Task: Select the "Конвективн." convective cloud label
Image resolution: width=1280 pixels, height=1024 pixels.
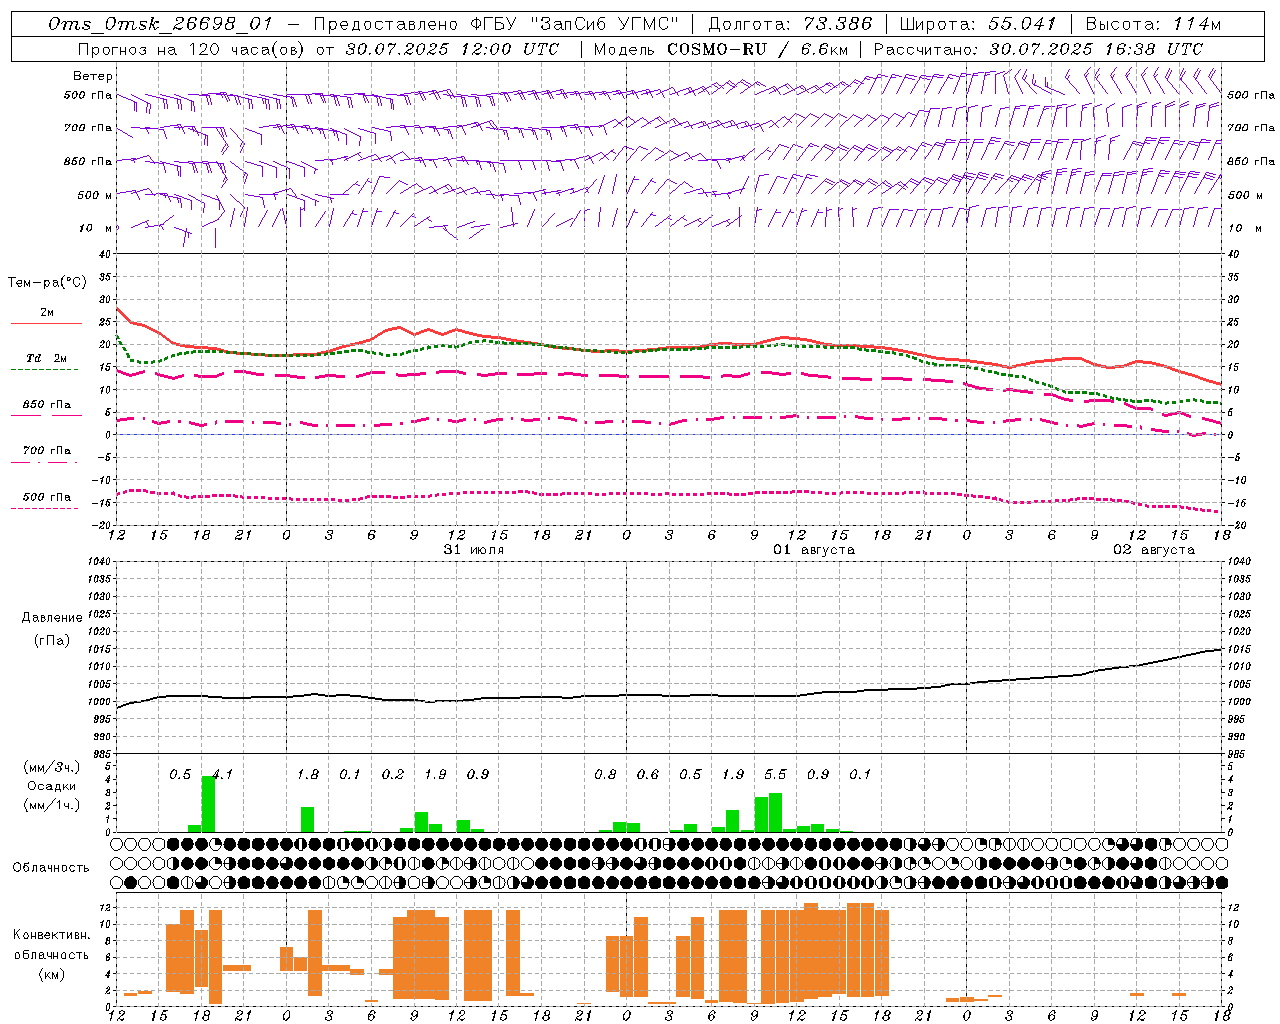Action: coord(51,935)
